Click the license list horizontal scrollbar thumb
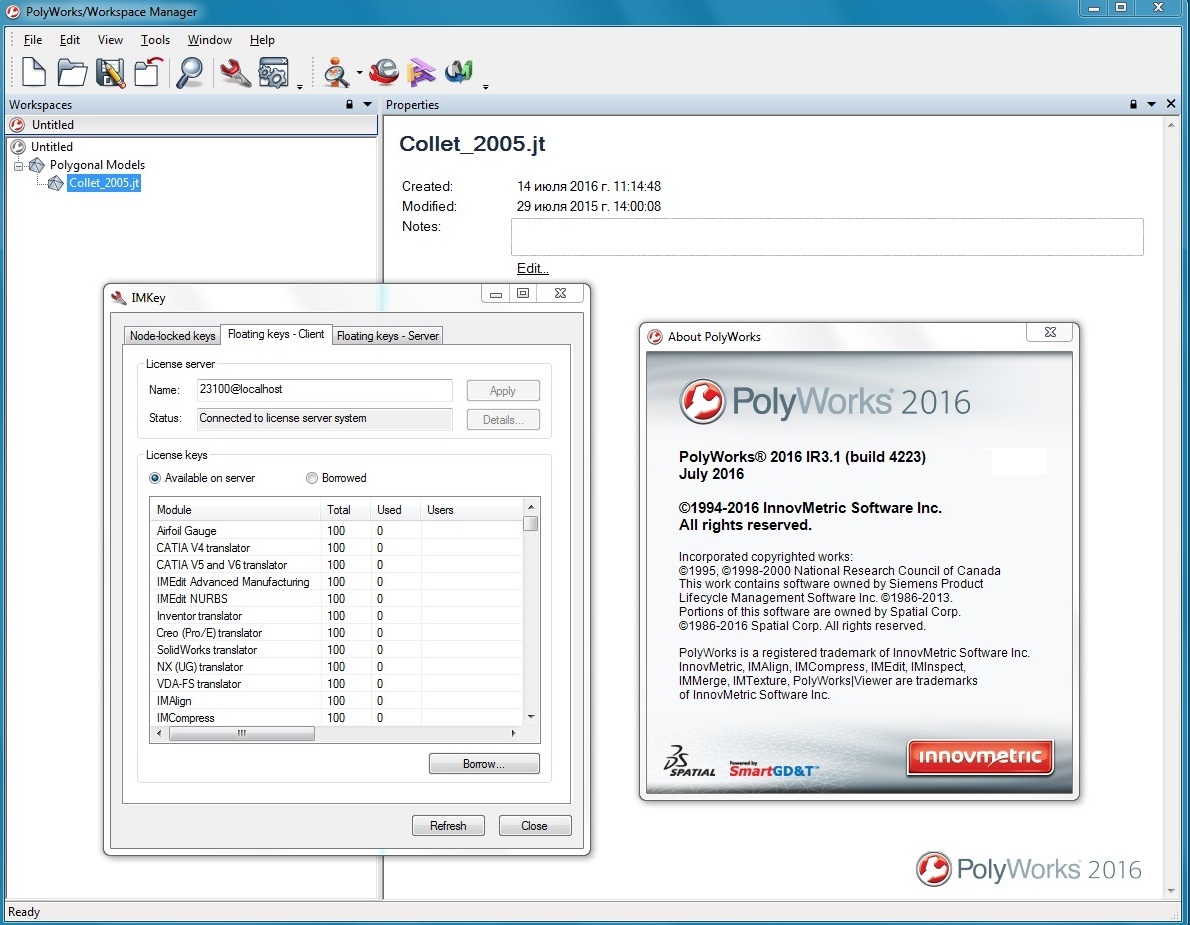Screen dimensions: 1190x925 [x=241, y=734]
